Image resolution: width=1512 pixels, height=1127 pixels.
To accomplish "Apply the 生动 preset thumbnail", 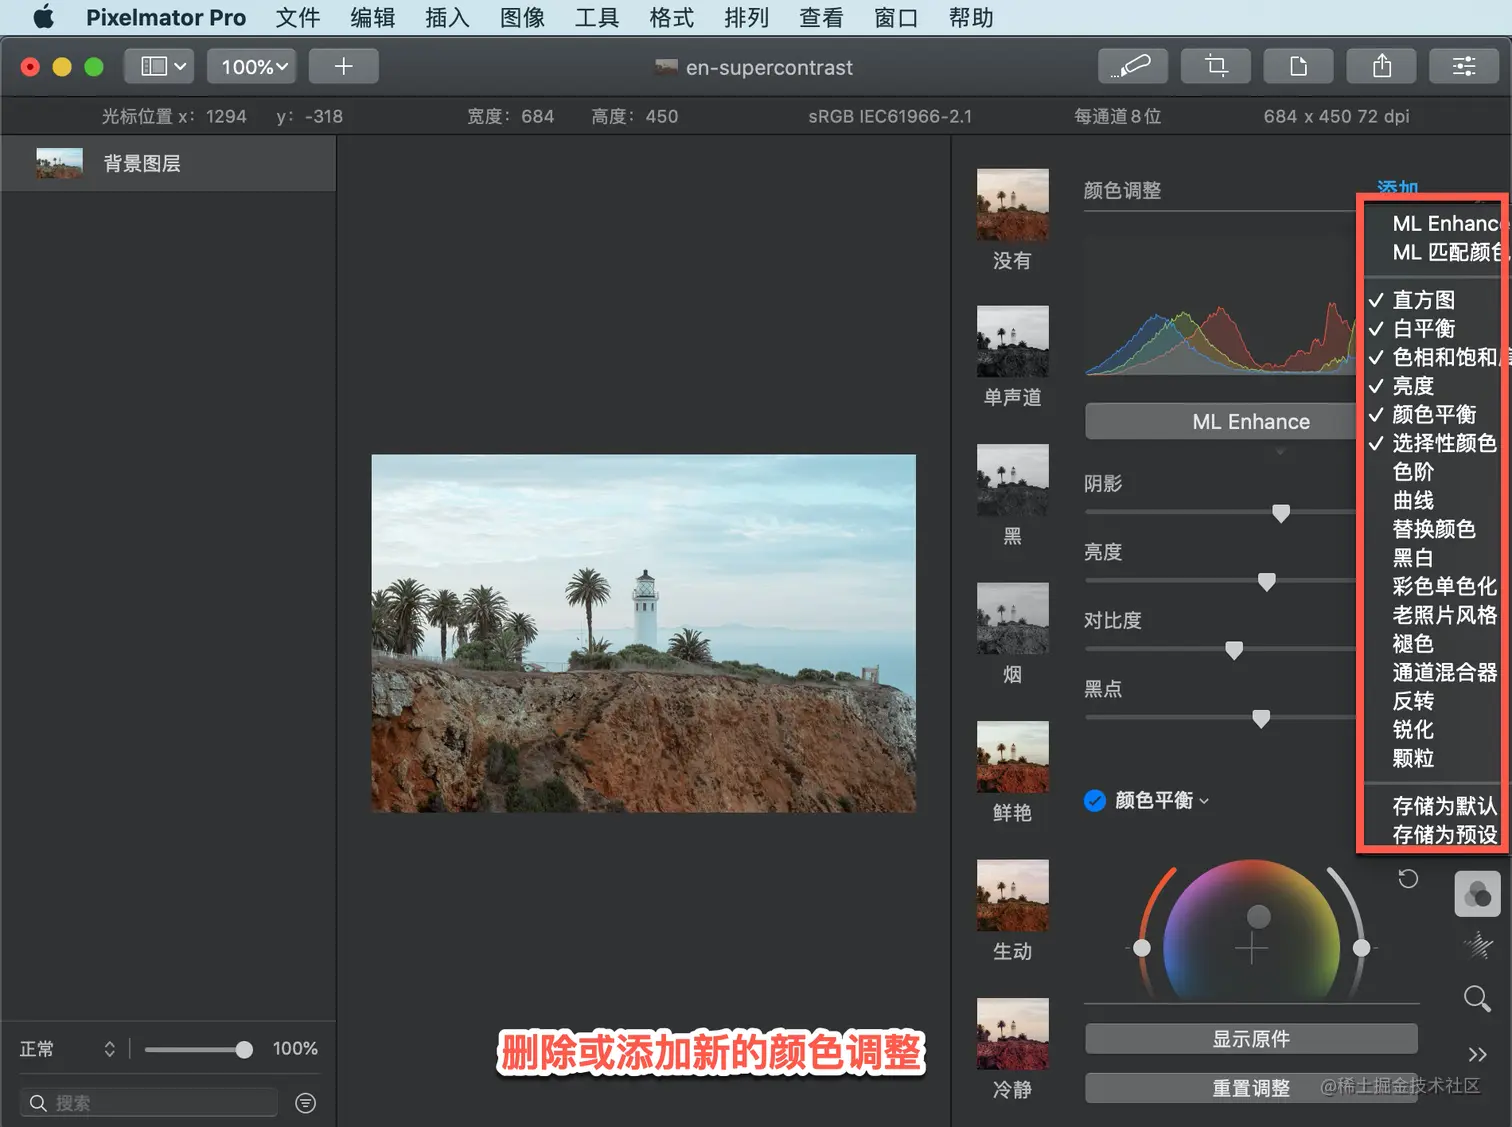I will (1012, 895).
